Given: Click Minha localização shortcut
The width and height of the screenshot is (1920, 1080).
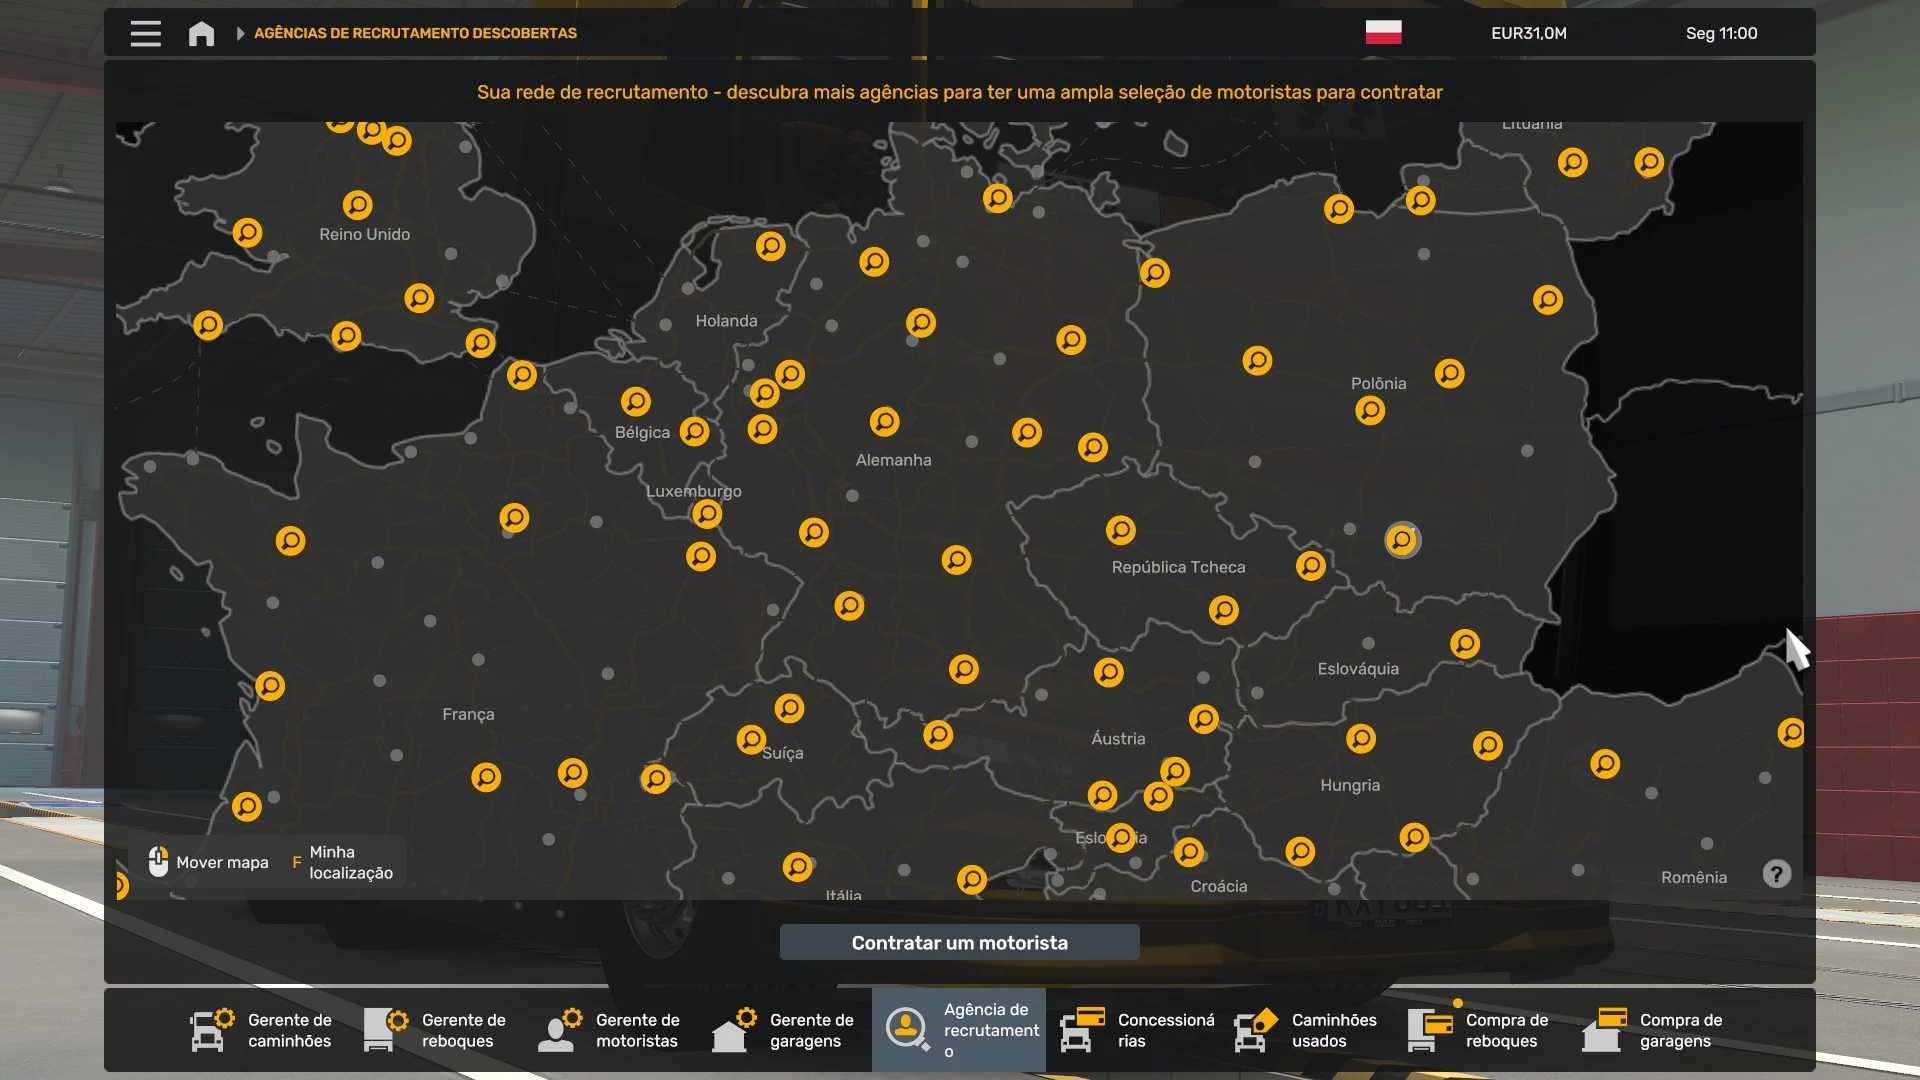Looking at the screenshot, I should (x=342, y=862).
